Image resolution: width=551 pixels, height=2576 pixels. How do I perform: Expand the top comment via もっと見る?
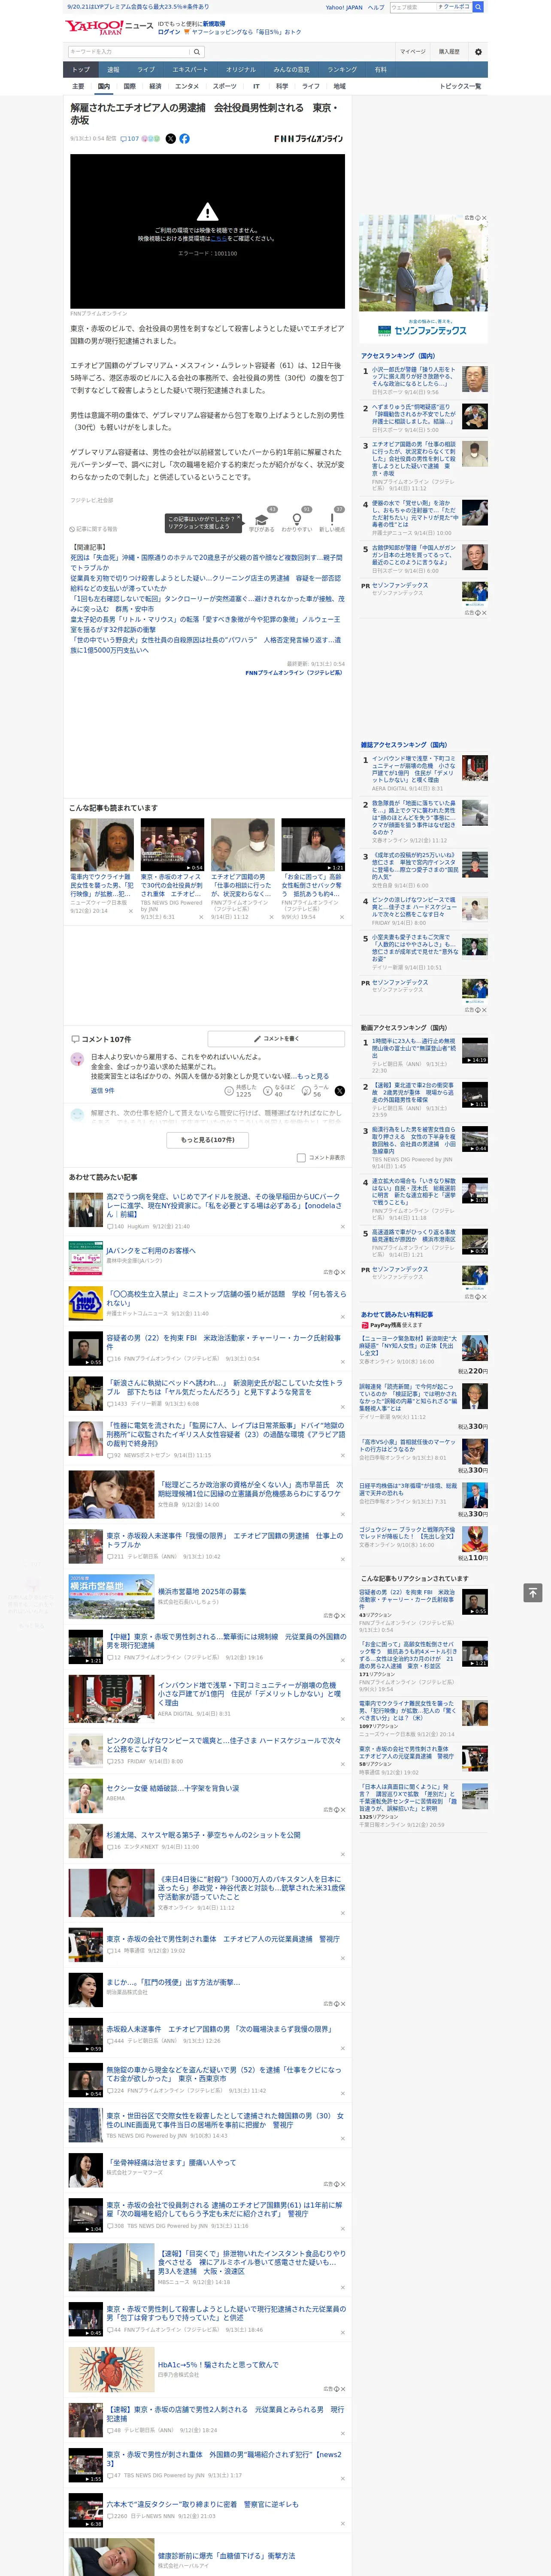coord(313,1076)
